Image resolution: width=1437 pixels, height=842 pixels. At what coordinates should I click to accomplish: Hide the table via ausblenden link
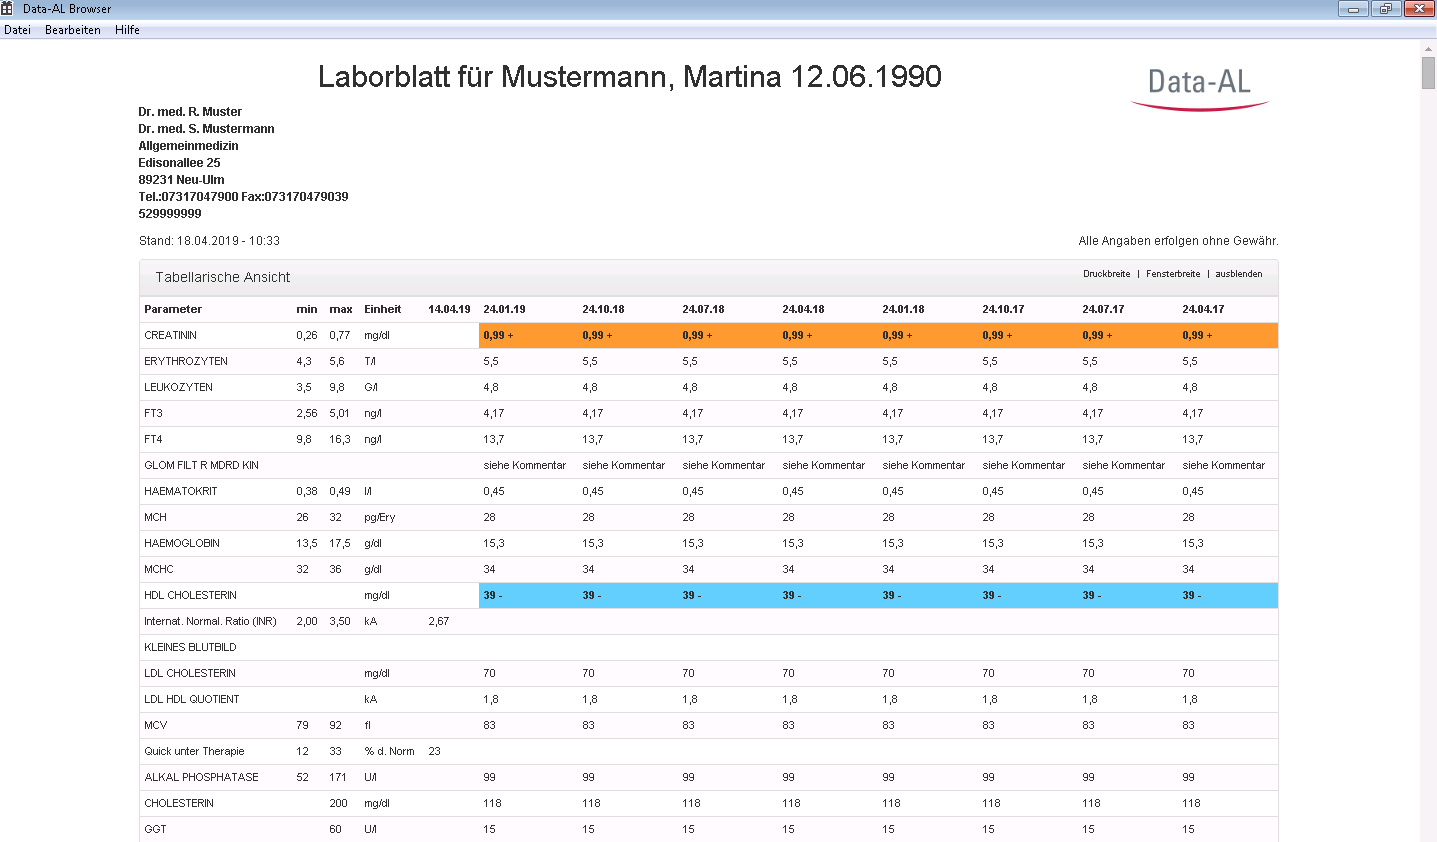[1238, 274]
